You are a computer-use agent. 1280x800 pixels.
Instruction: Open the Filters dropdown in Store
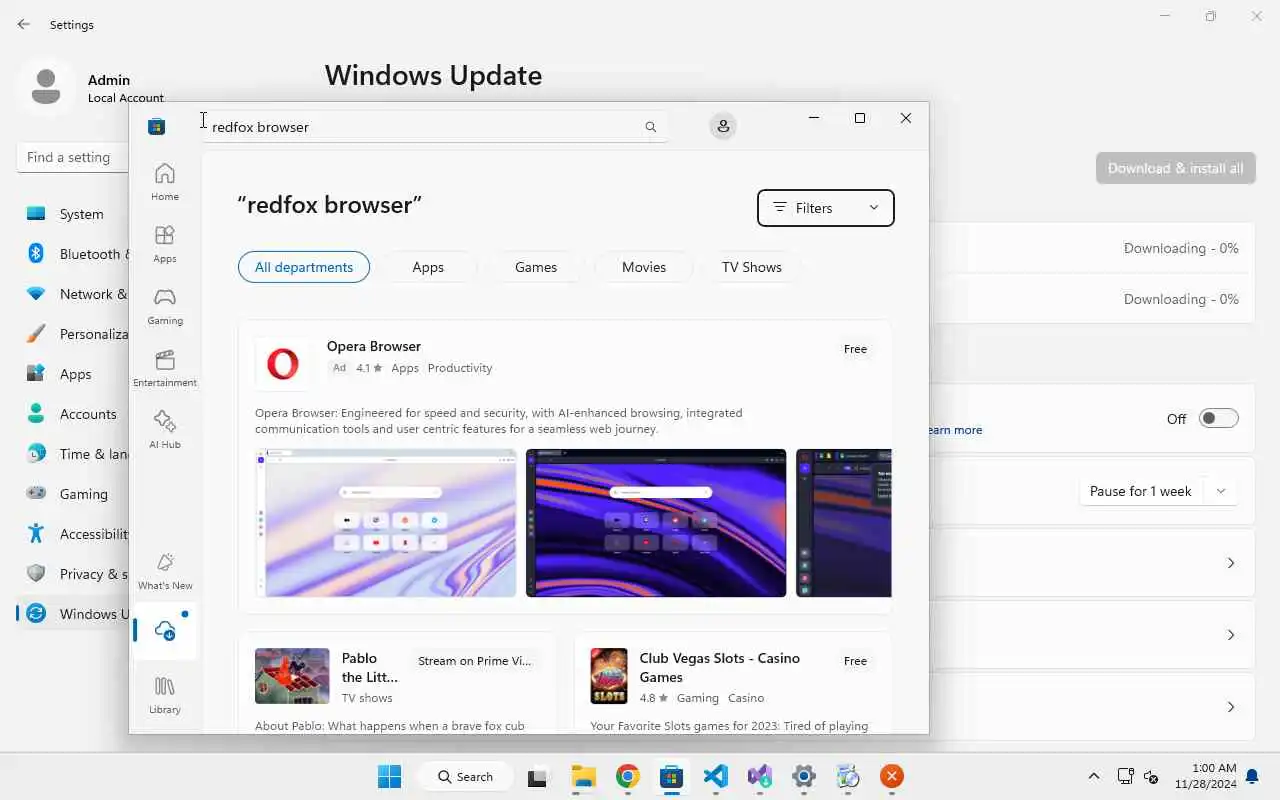click(x=826, y=208)
